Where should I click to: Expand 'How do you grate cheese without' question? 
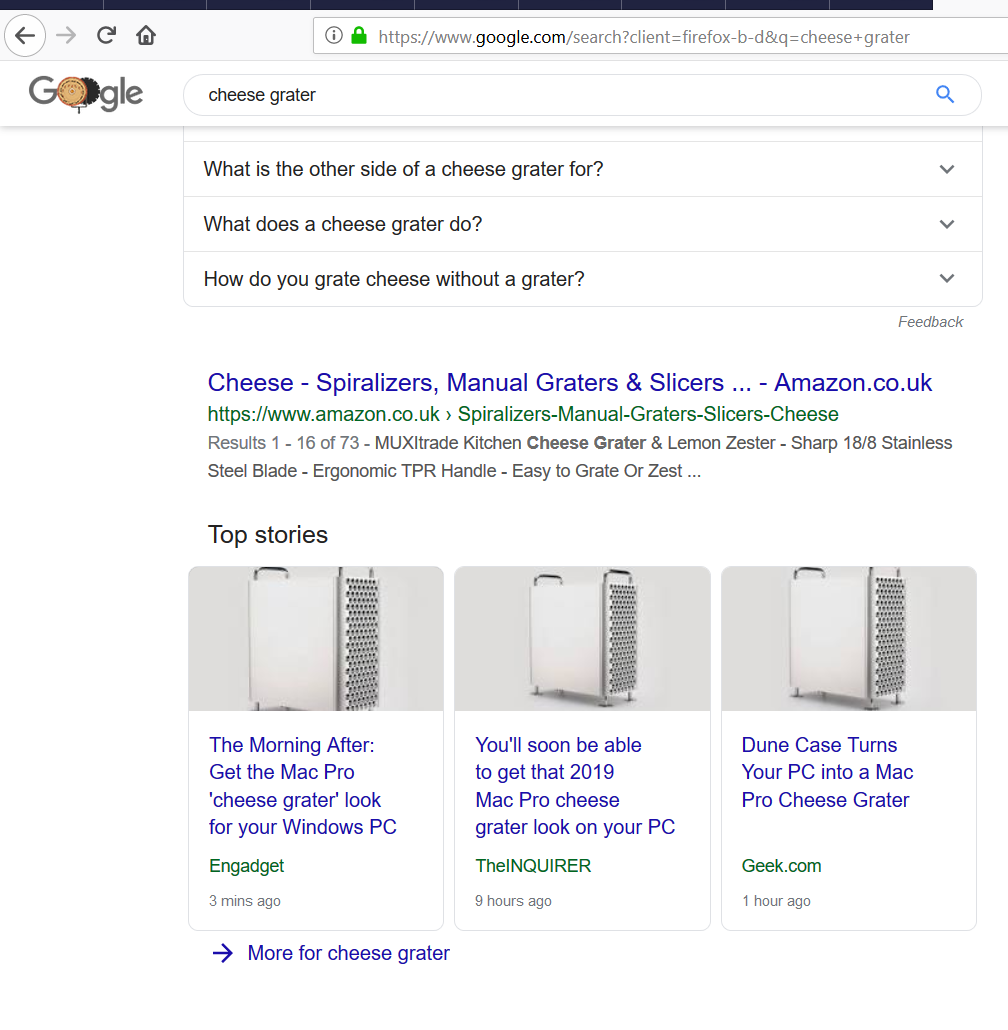(946, 279)
